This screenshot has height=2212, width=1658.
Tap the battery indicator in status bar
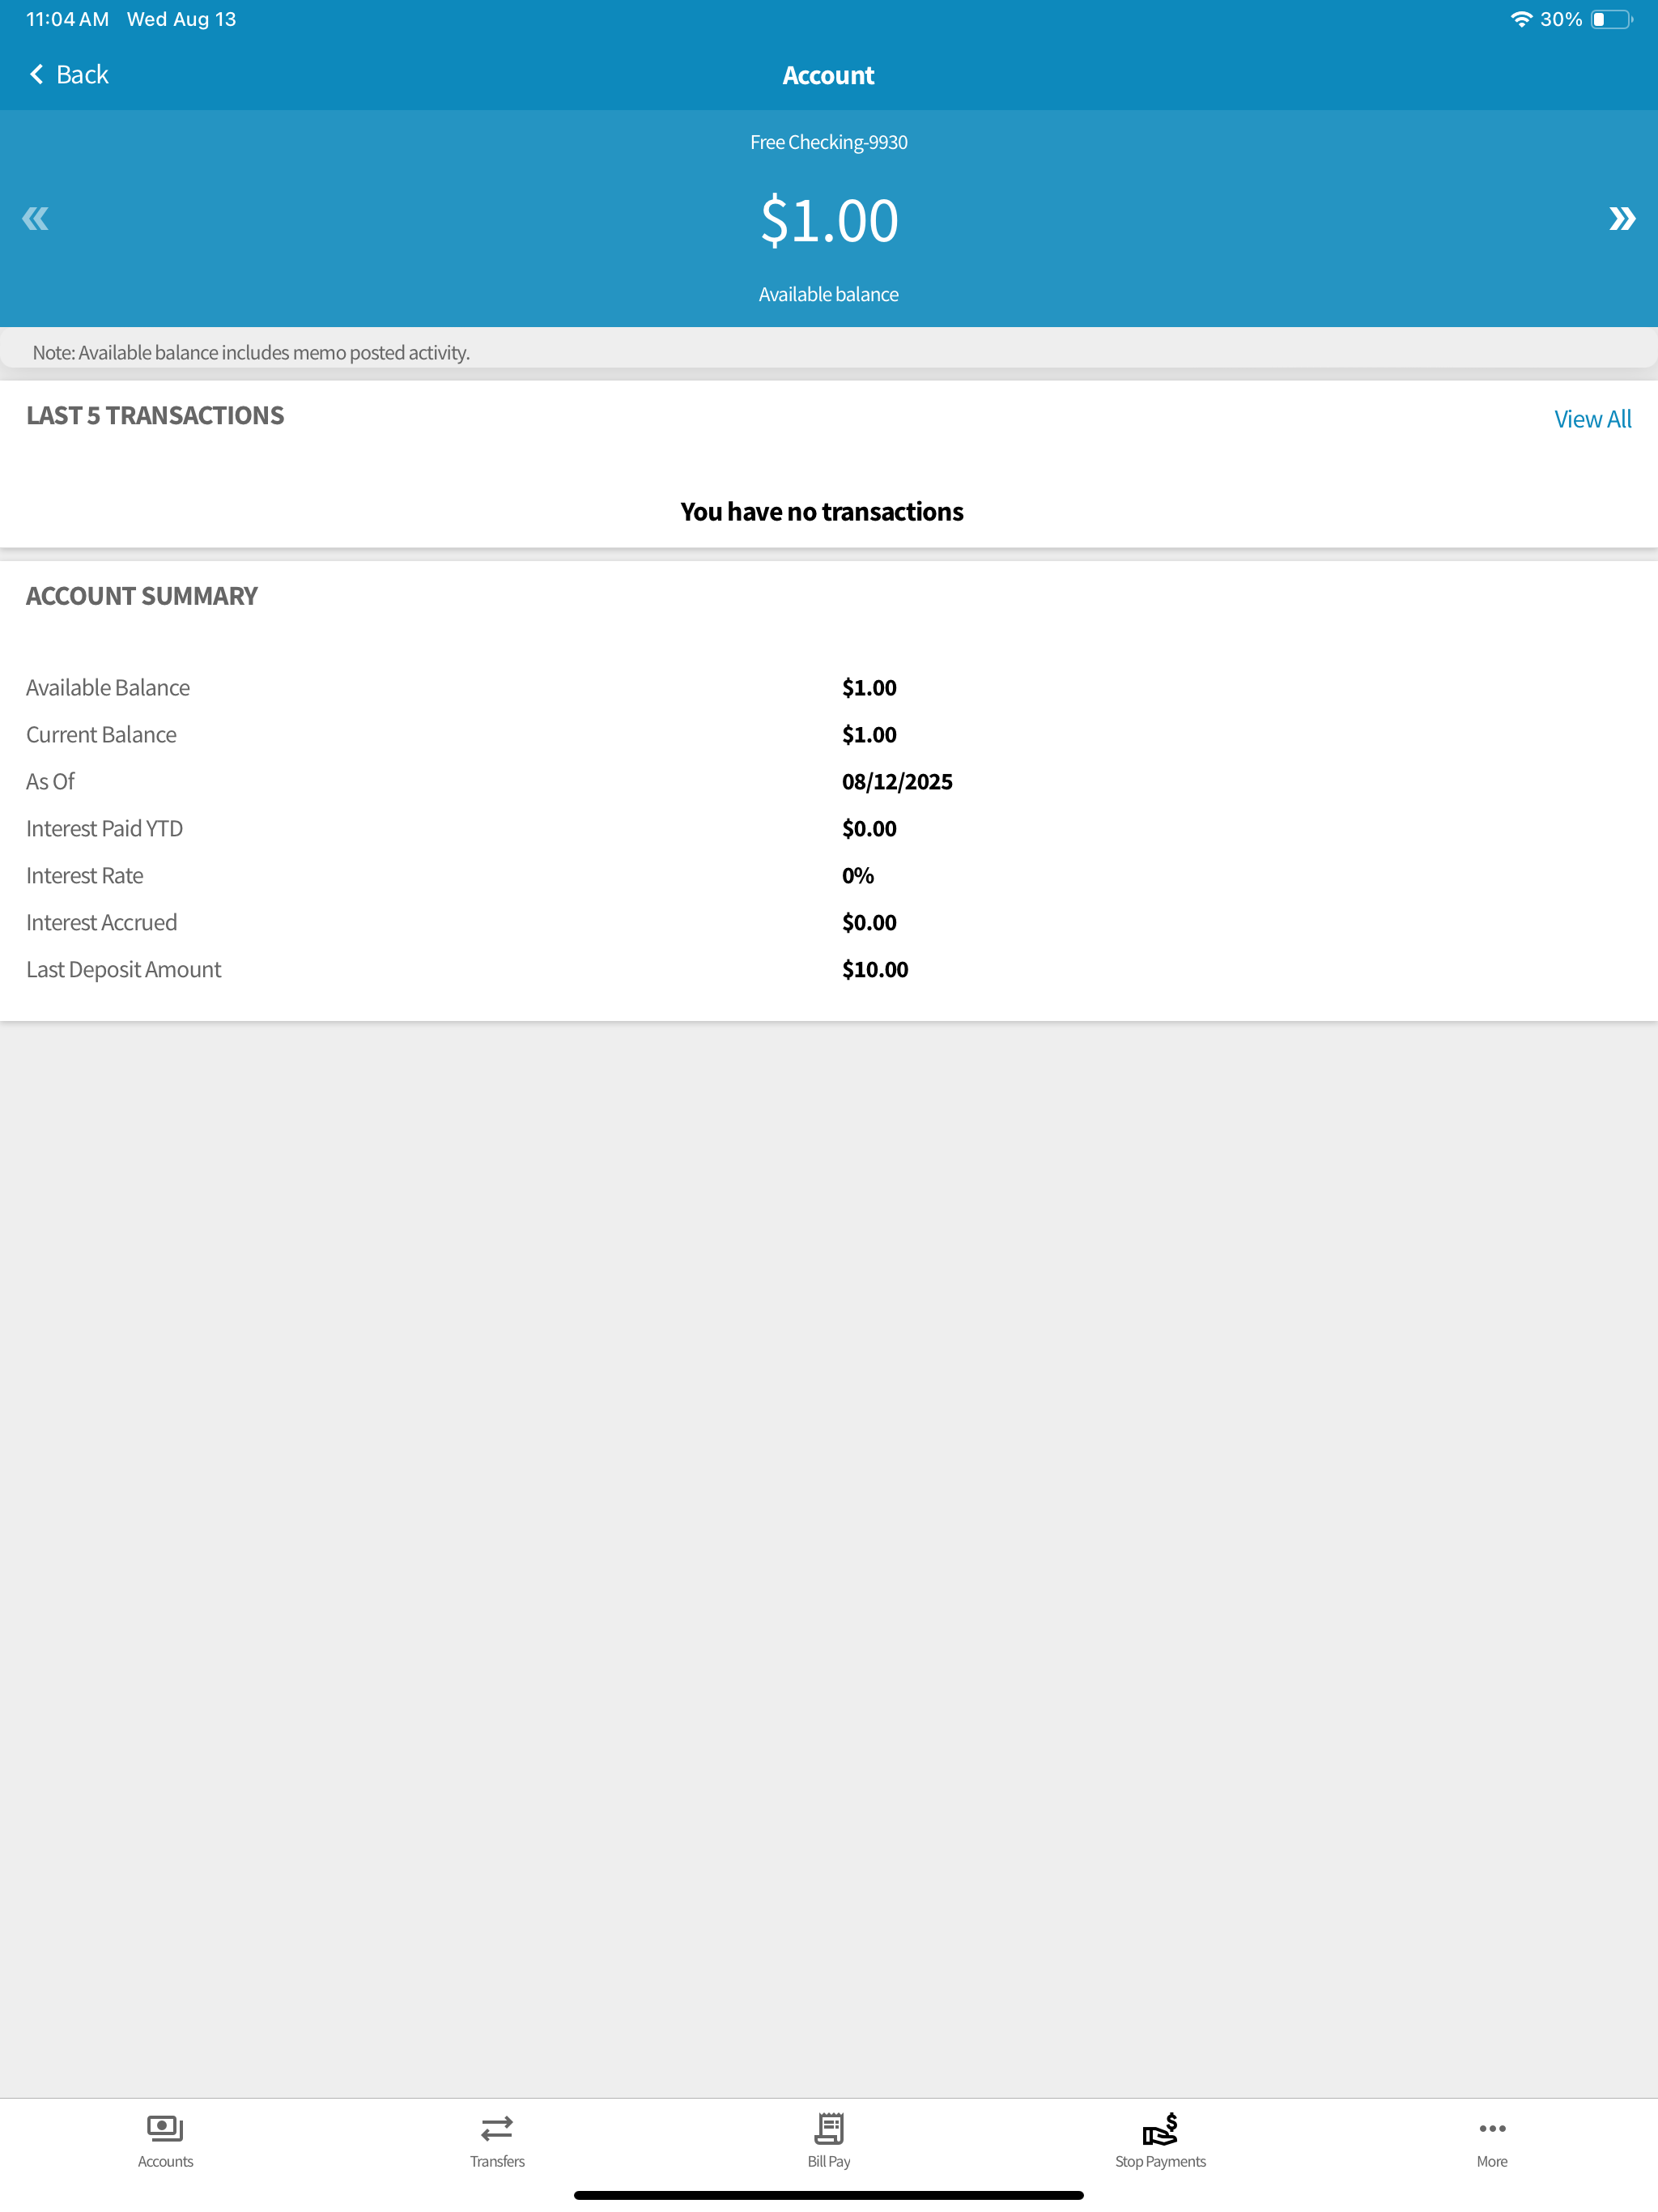[1612, 19]
